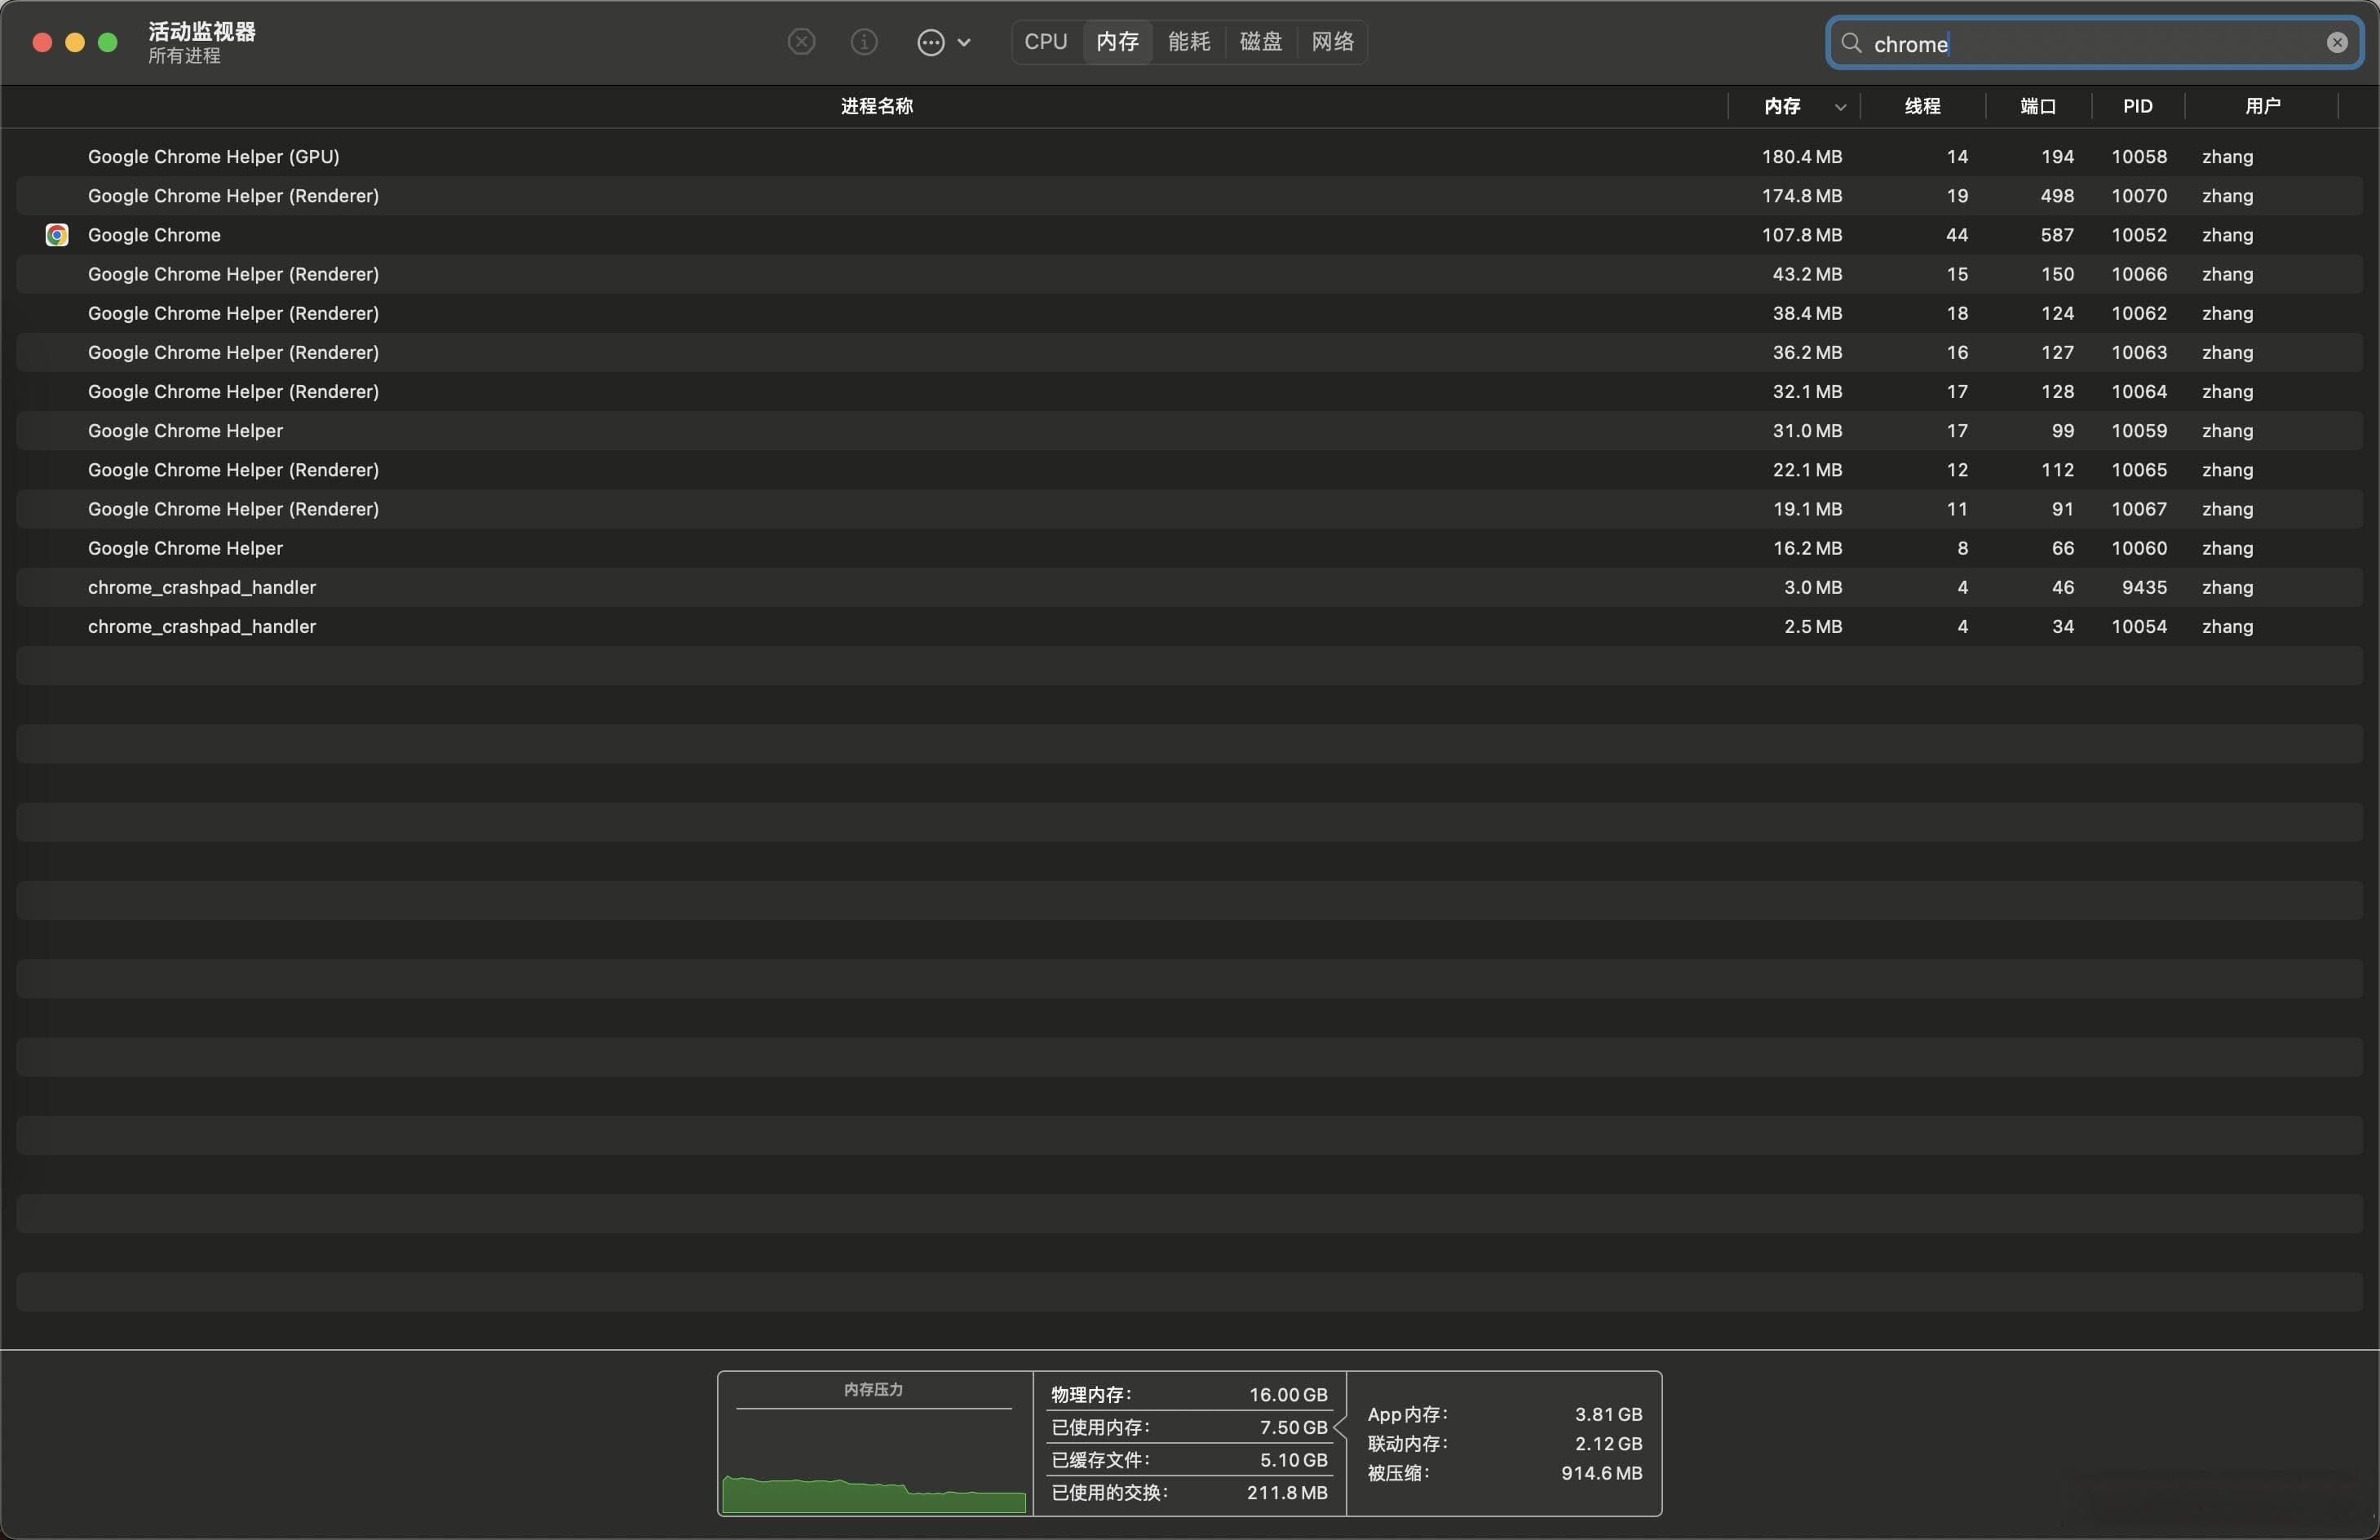This screenshot has height=1540, width=2380.
Task: Switch to the 磁盘 tab
Action: click(1261, 42)
